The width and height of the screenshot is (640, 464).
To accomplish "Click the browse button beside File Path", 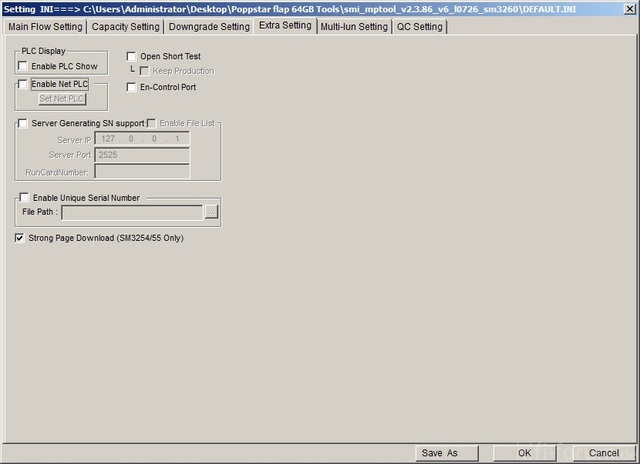I will click(211, 212).
